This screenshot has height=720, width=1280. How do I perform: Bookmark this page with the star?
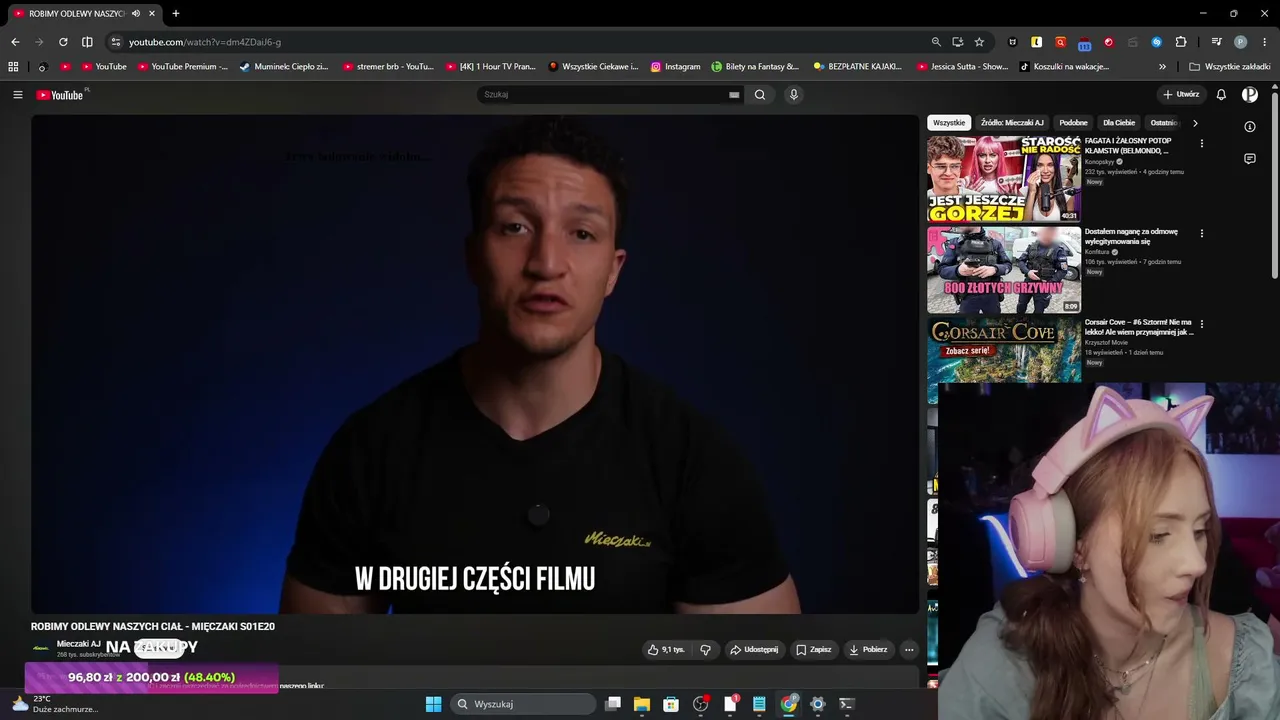[x=979, y=42]
